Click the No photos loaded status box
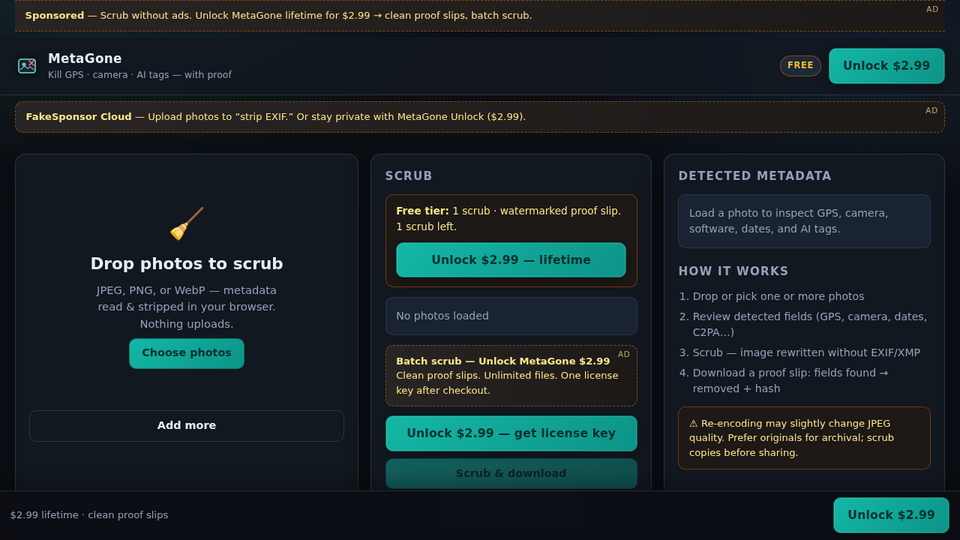Viewport: 960px width, 540px height. coord(511,316)
